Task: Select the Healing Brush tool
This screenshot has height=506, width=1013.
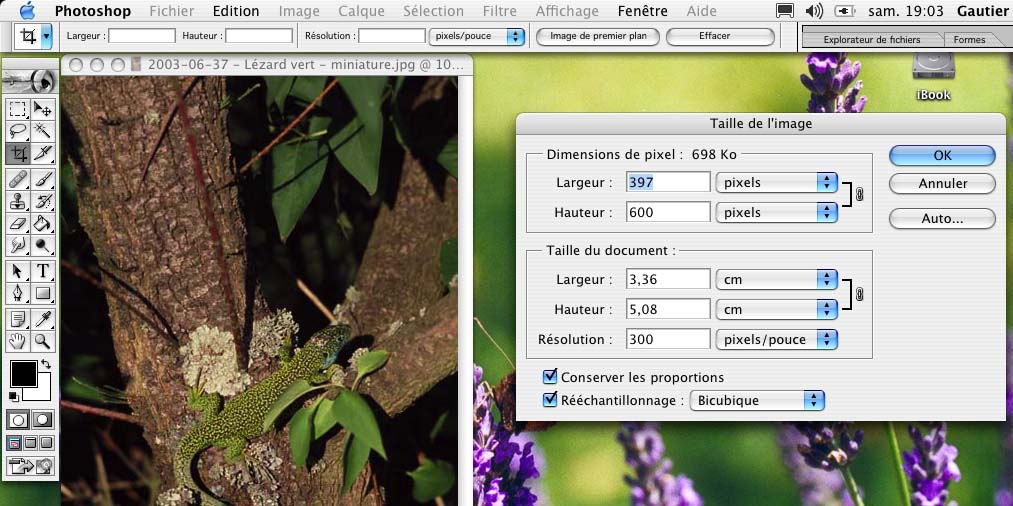Action: tap(18, 179)
